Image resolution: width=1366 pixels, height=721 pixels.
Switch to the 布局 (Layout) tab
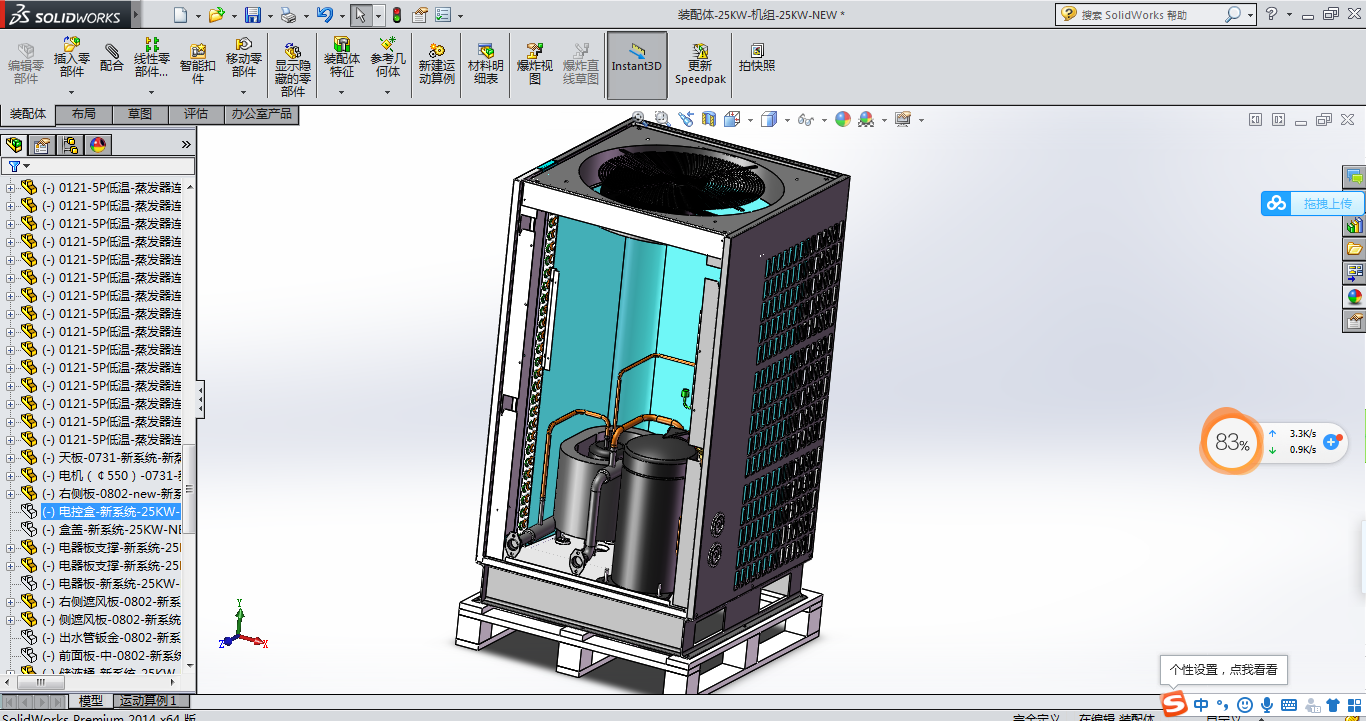point(84,114)
